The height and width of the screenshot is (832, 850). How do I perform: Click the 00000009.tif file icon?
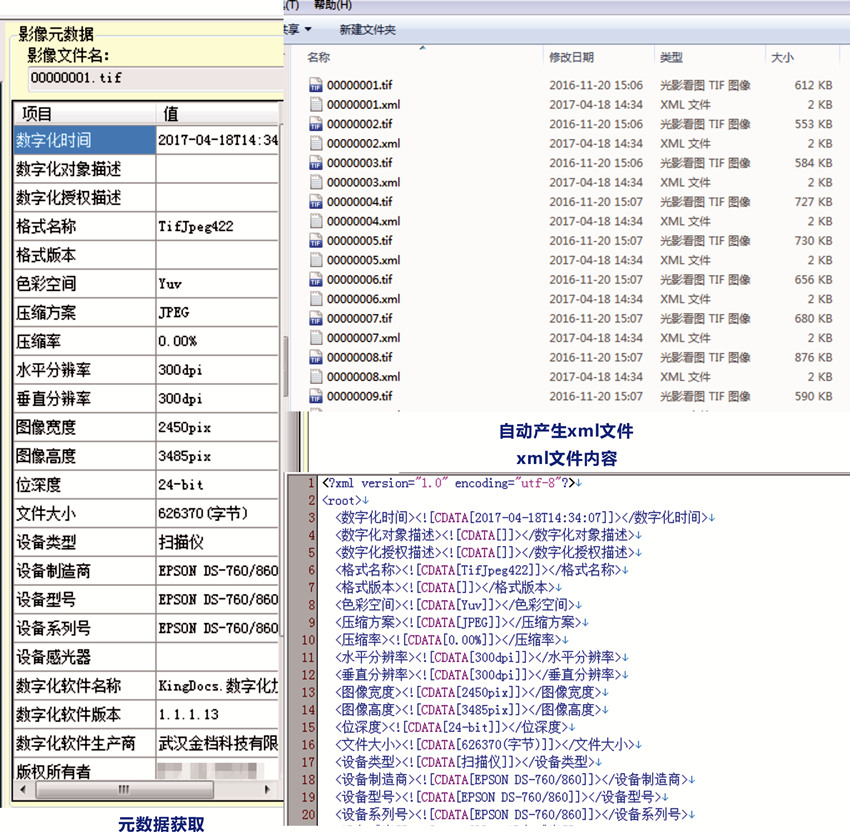coord(316,397)
